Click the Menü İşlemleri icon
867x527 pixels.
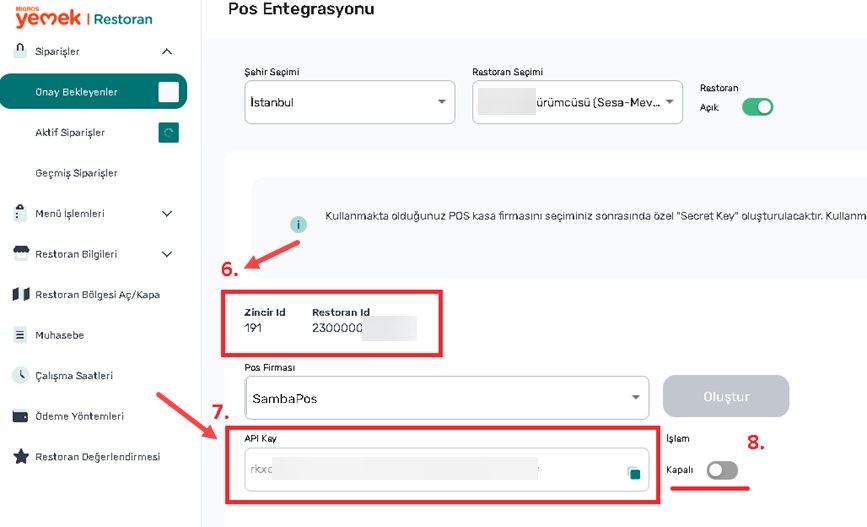coord(20,213)
